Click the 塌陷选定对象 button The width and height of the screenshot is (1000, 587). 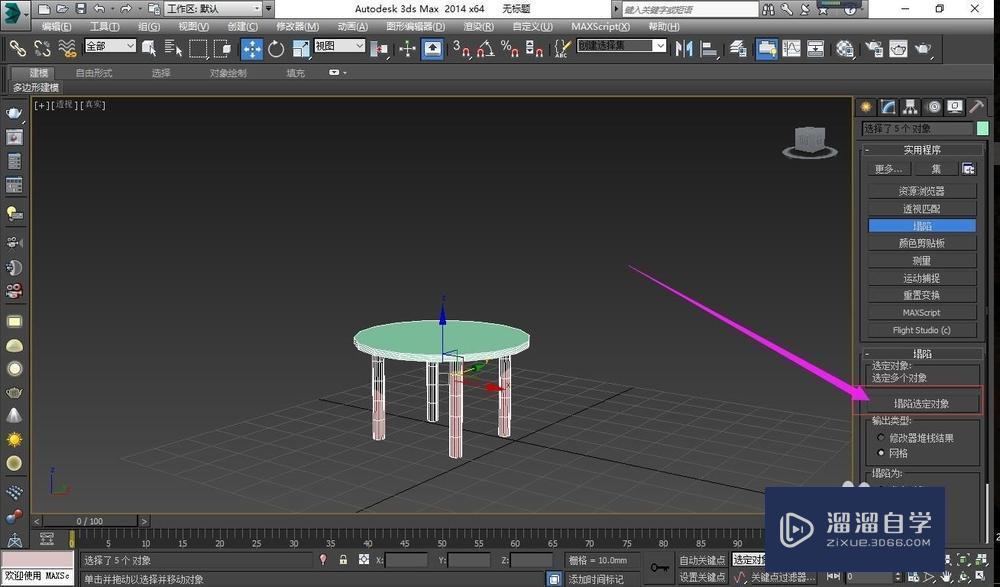tap(922, 402)
